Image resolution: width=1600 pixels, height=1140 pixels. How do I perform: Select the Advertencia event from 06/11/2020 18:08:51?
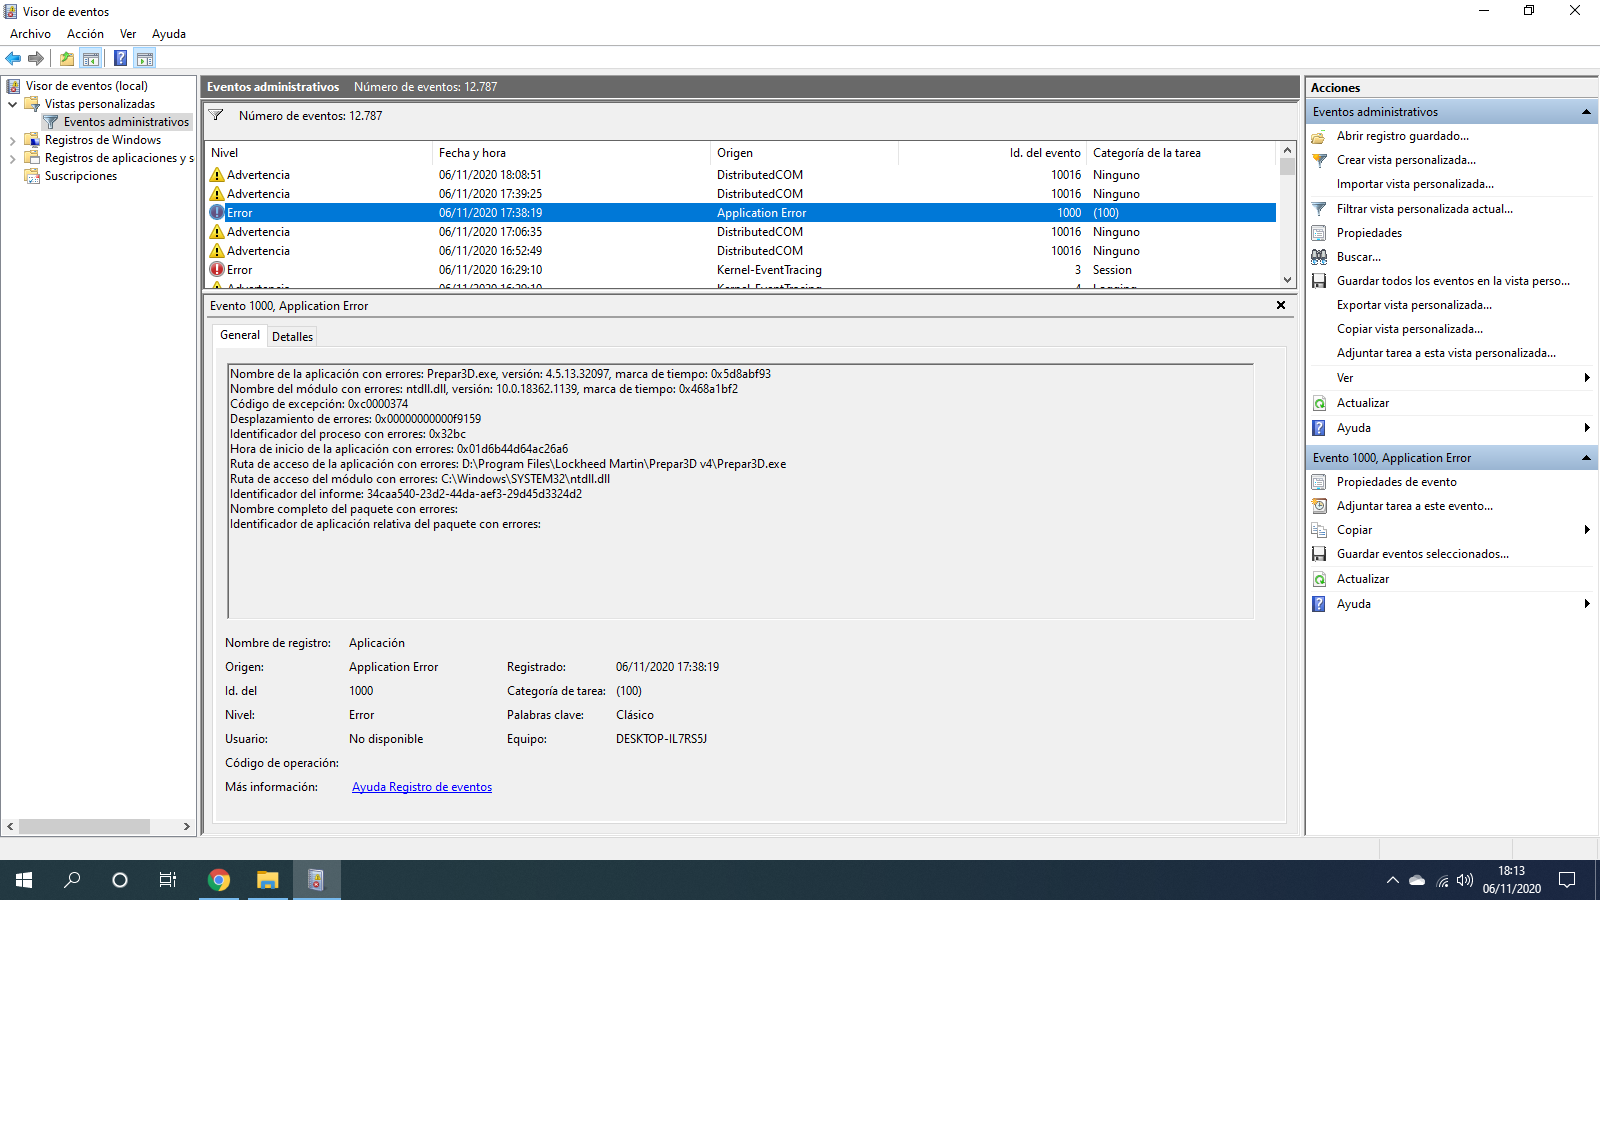741,175
